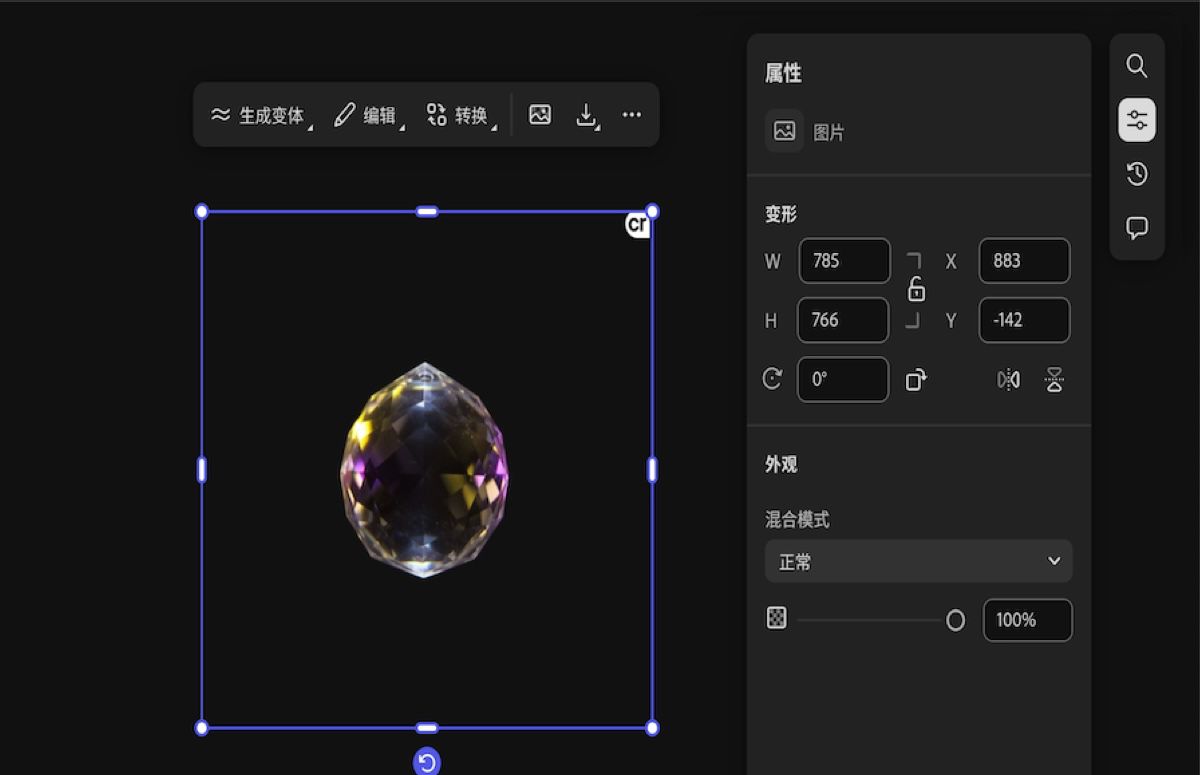Screen dimensions: 1200x775
Task: Flip the image horizontally
Action: (1008, 379)
